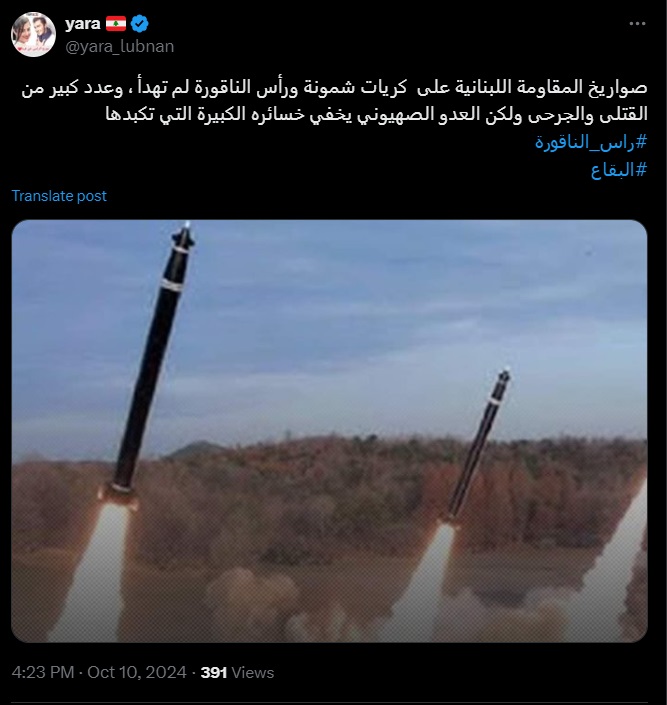Open the #راس_الناقورة hashtag
This screenshot has width=667, height=705.
[x=591, y=142]
